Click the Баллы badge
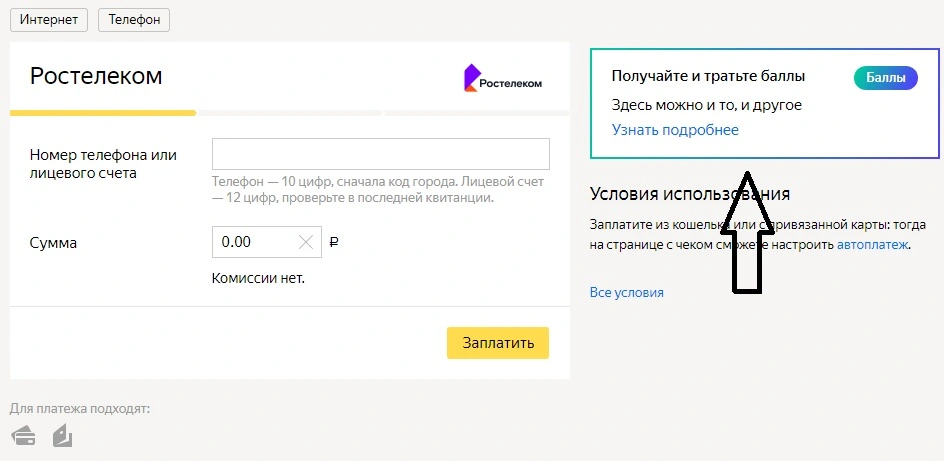Screen dimensions: 944x461 tap(885, 78)
